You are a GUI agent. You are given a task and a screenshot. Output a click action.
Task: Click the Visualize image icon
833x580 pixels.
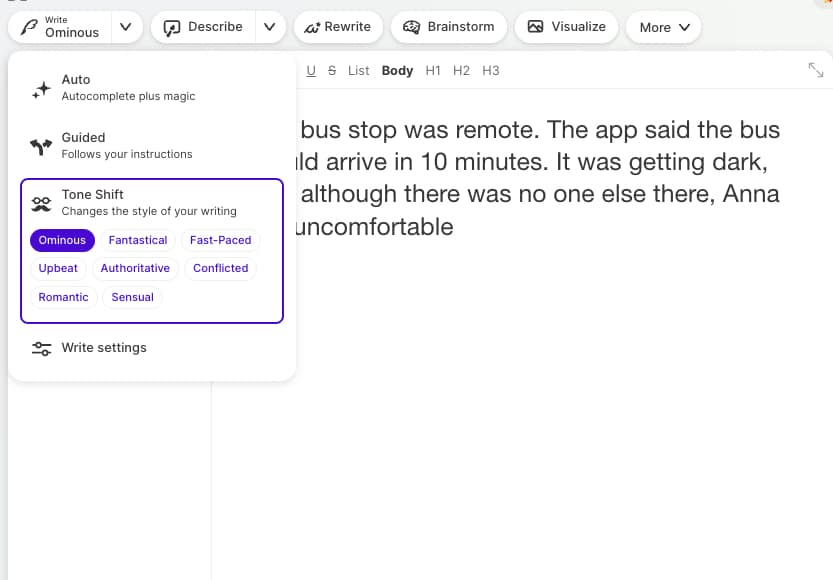pos(535,27)
